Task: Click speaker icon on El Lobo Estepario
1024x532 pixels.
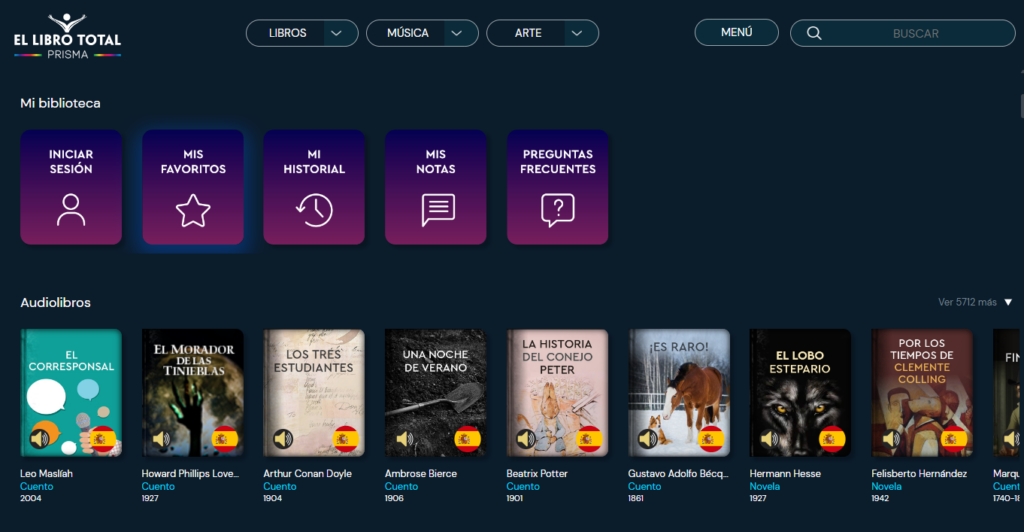Action: coord(769,439)
